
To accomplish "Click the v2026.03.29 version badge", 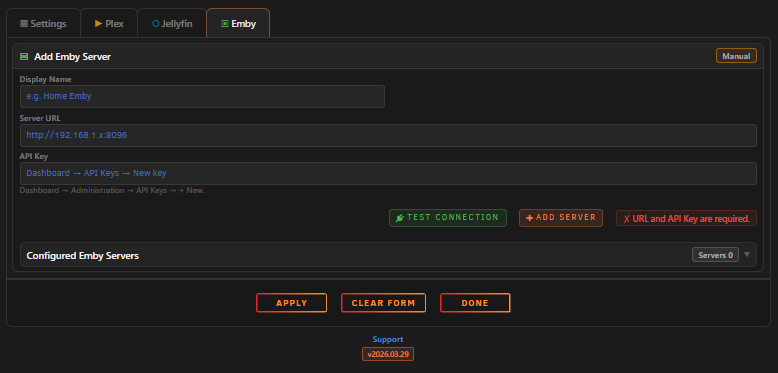I will [x=388, y=354].
